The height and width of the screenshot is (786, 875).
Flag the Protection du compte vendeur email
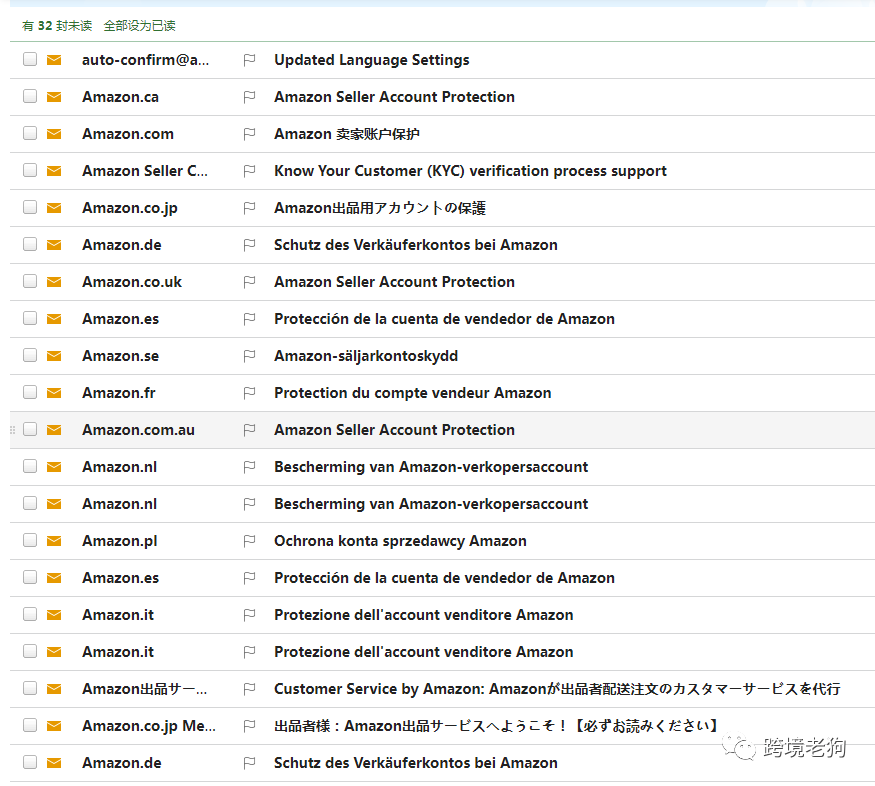(x=249, y=393)
